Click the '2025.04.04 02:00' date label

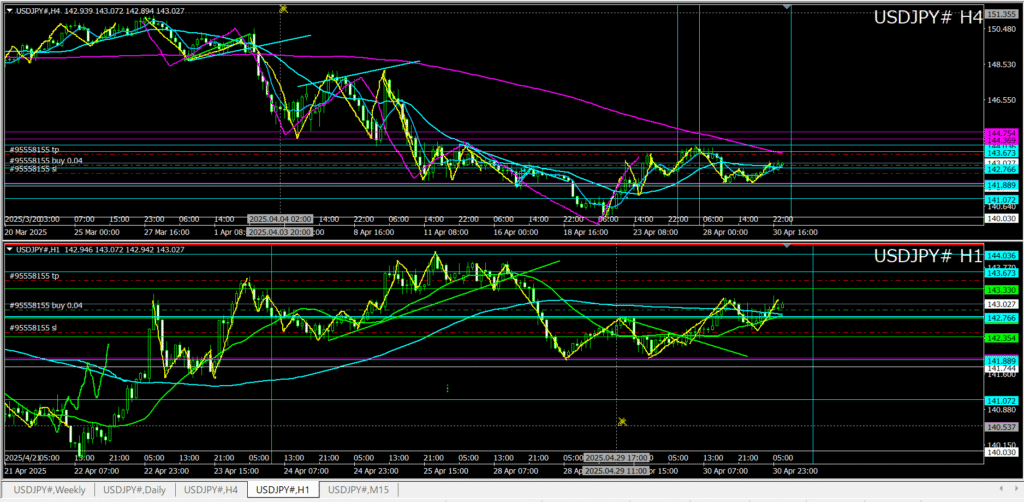point(280,219)
